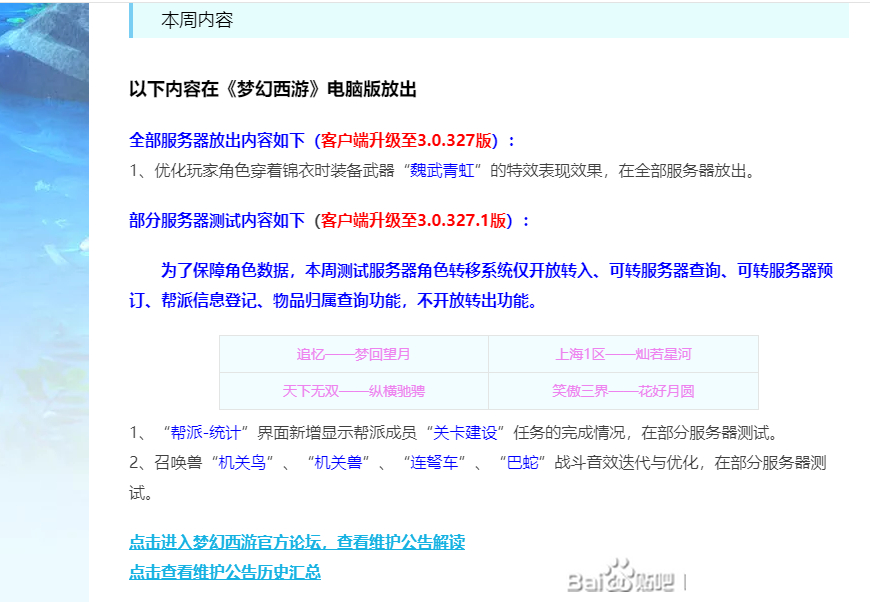Select the server cell 追忆——梦回望月

click(353, 354)
